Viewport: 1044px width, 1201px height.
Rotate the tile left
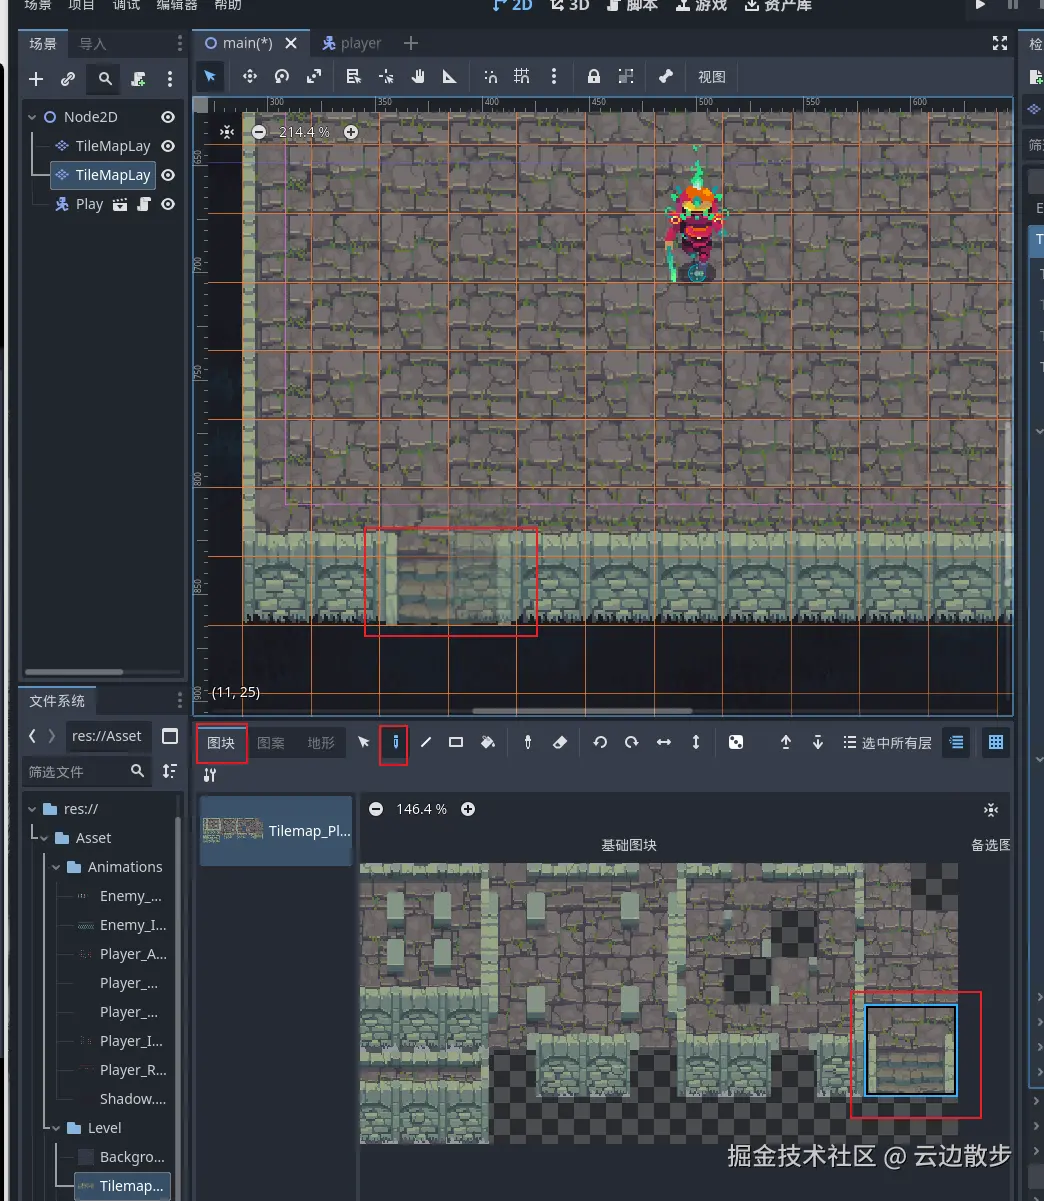coord(600,743)
